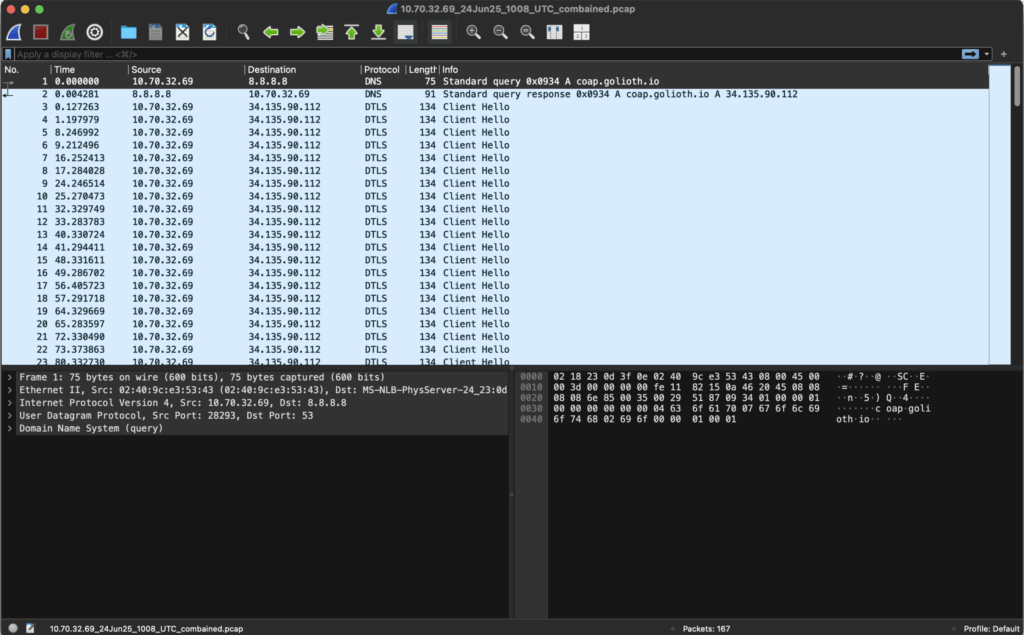Screen dimensions: 1024x635
Task: Stop capturing packets with red square icon
Action: 41,32
